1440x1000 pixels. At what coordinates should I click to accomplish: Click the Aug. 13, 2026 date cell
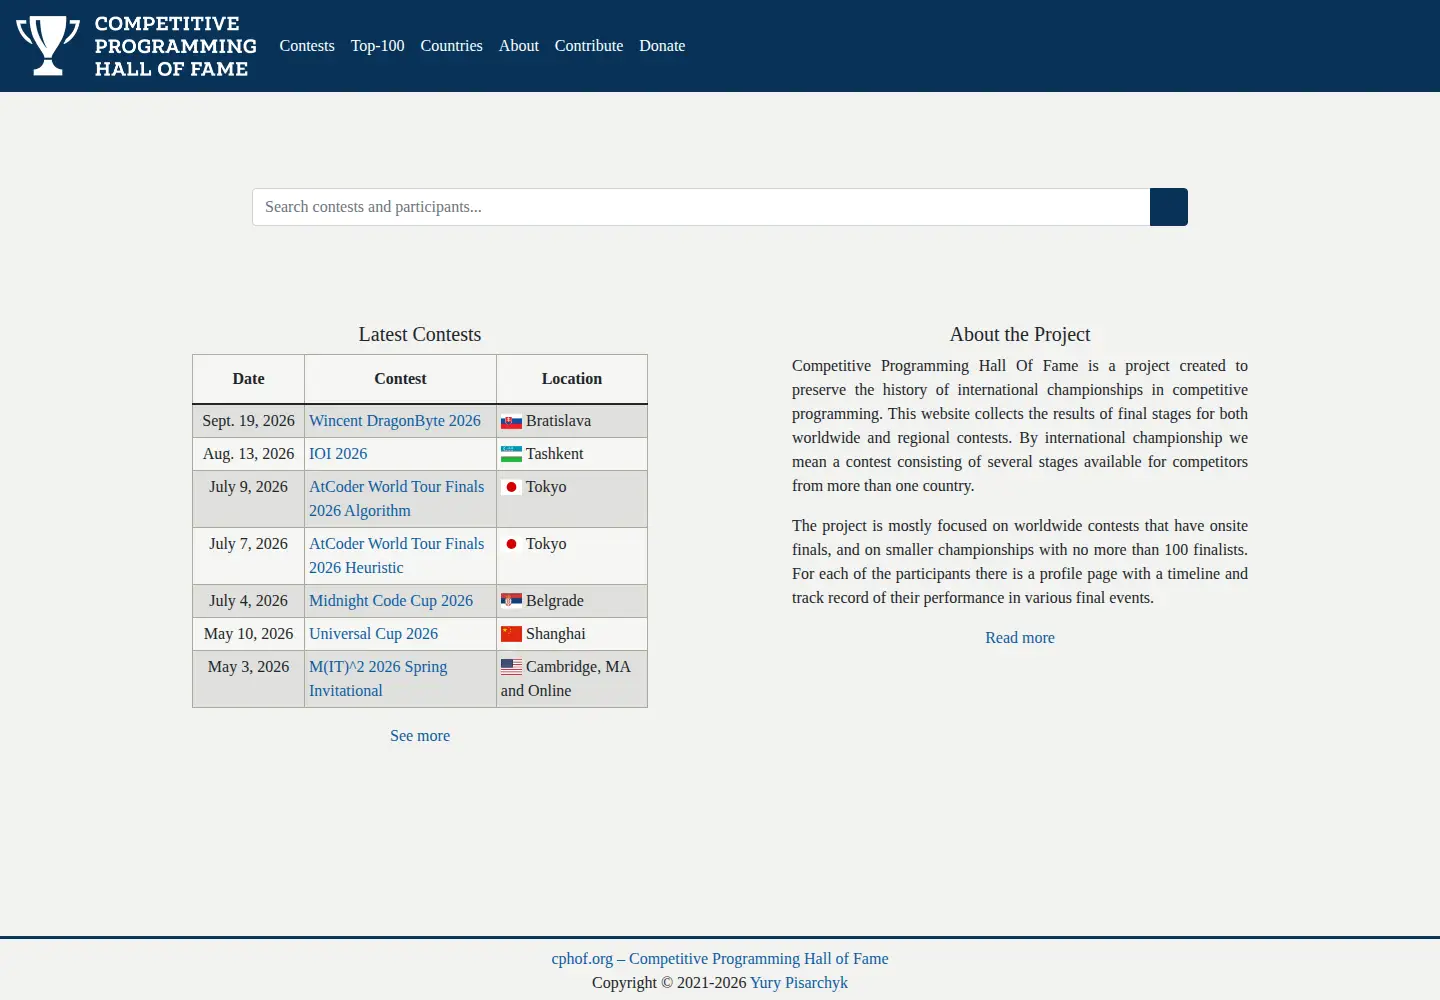pyautogui.click(x=249, y=454)
